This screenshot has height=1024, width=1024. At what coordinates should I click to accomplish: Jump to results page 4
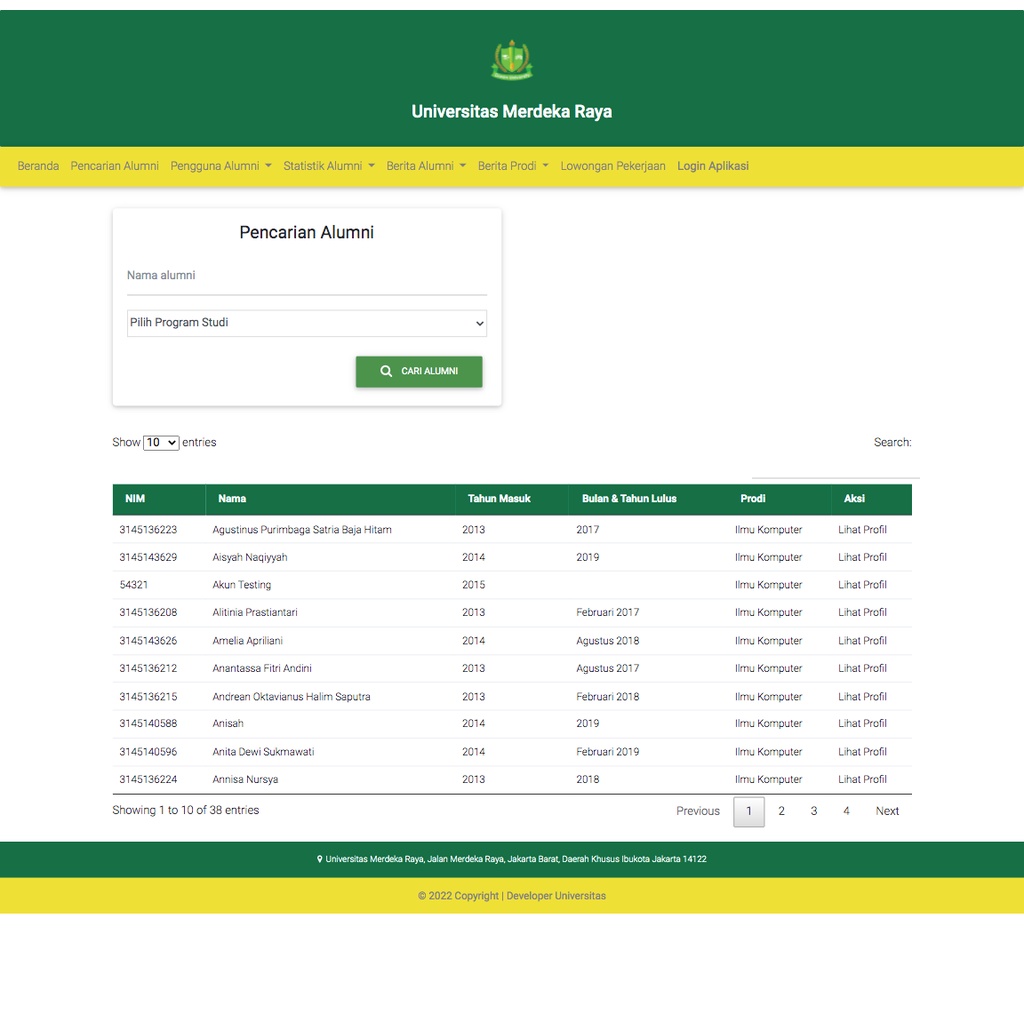tap(846, 811)
